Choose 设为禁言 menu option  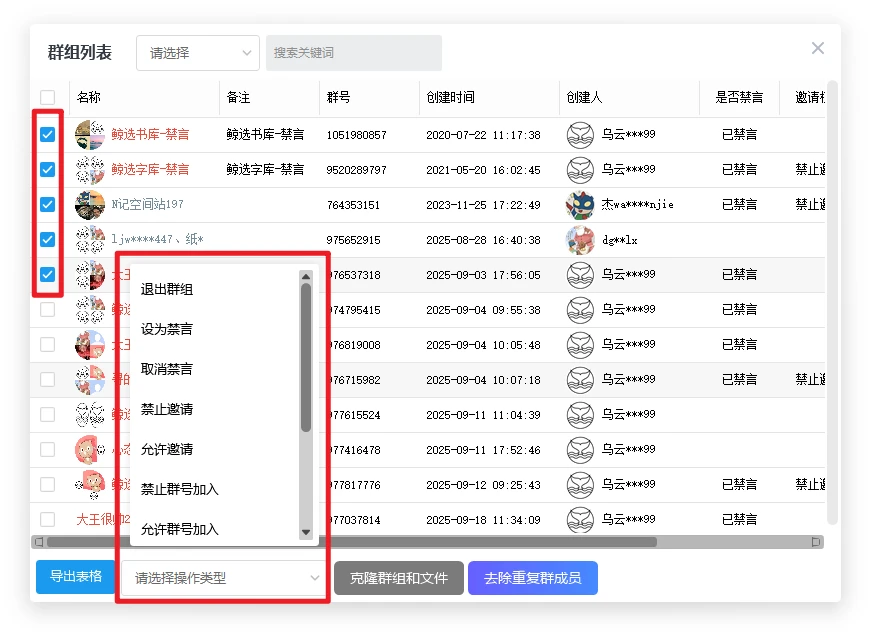[167, 329]
